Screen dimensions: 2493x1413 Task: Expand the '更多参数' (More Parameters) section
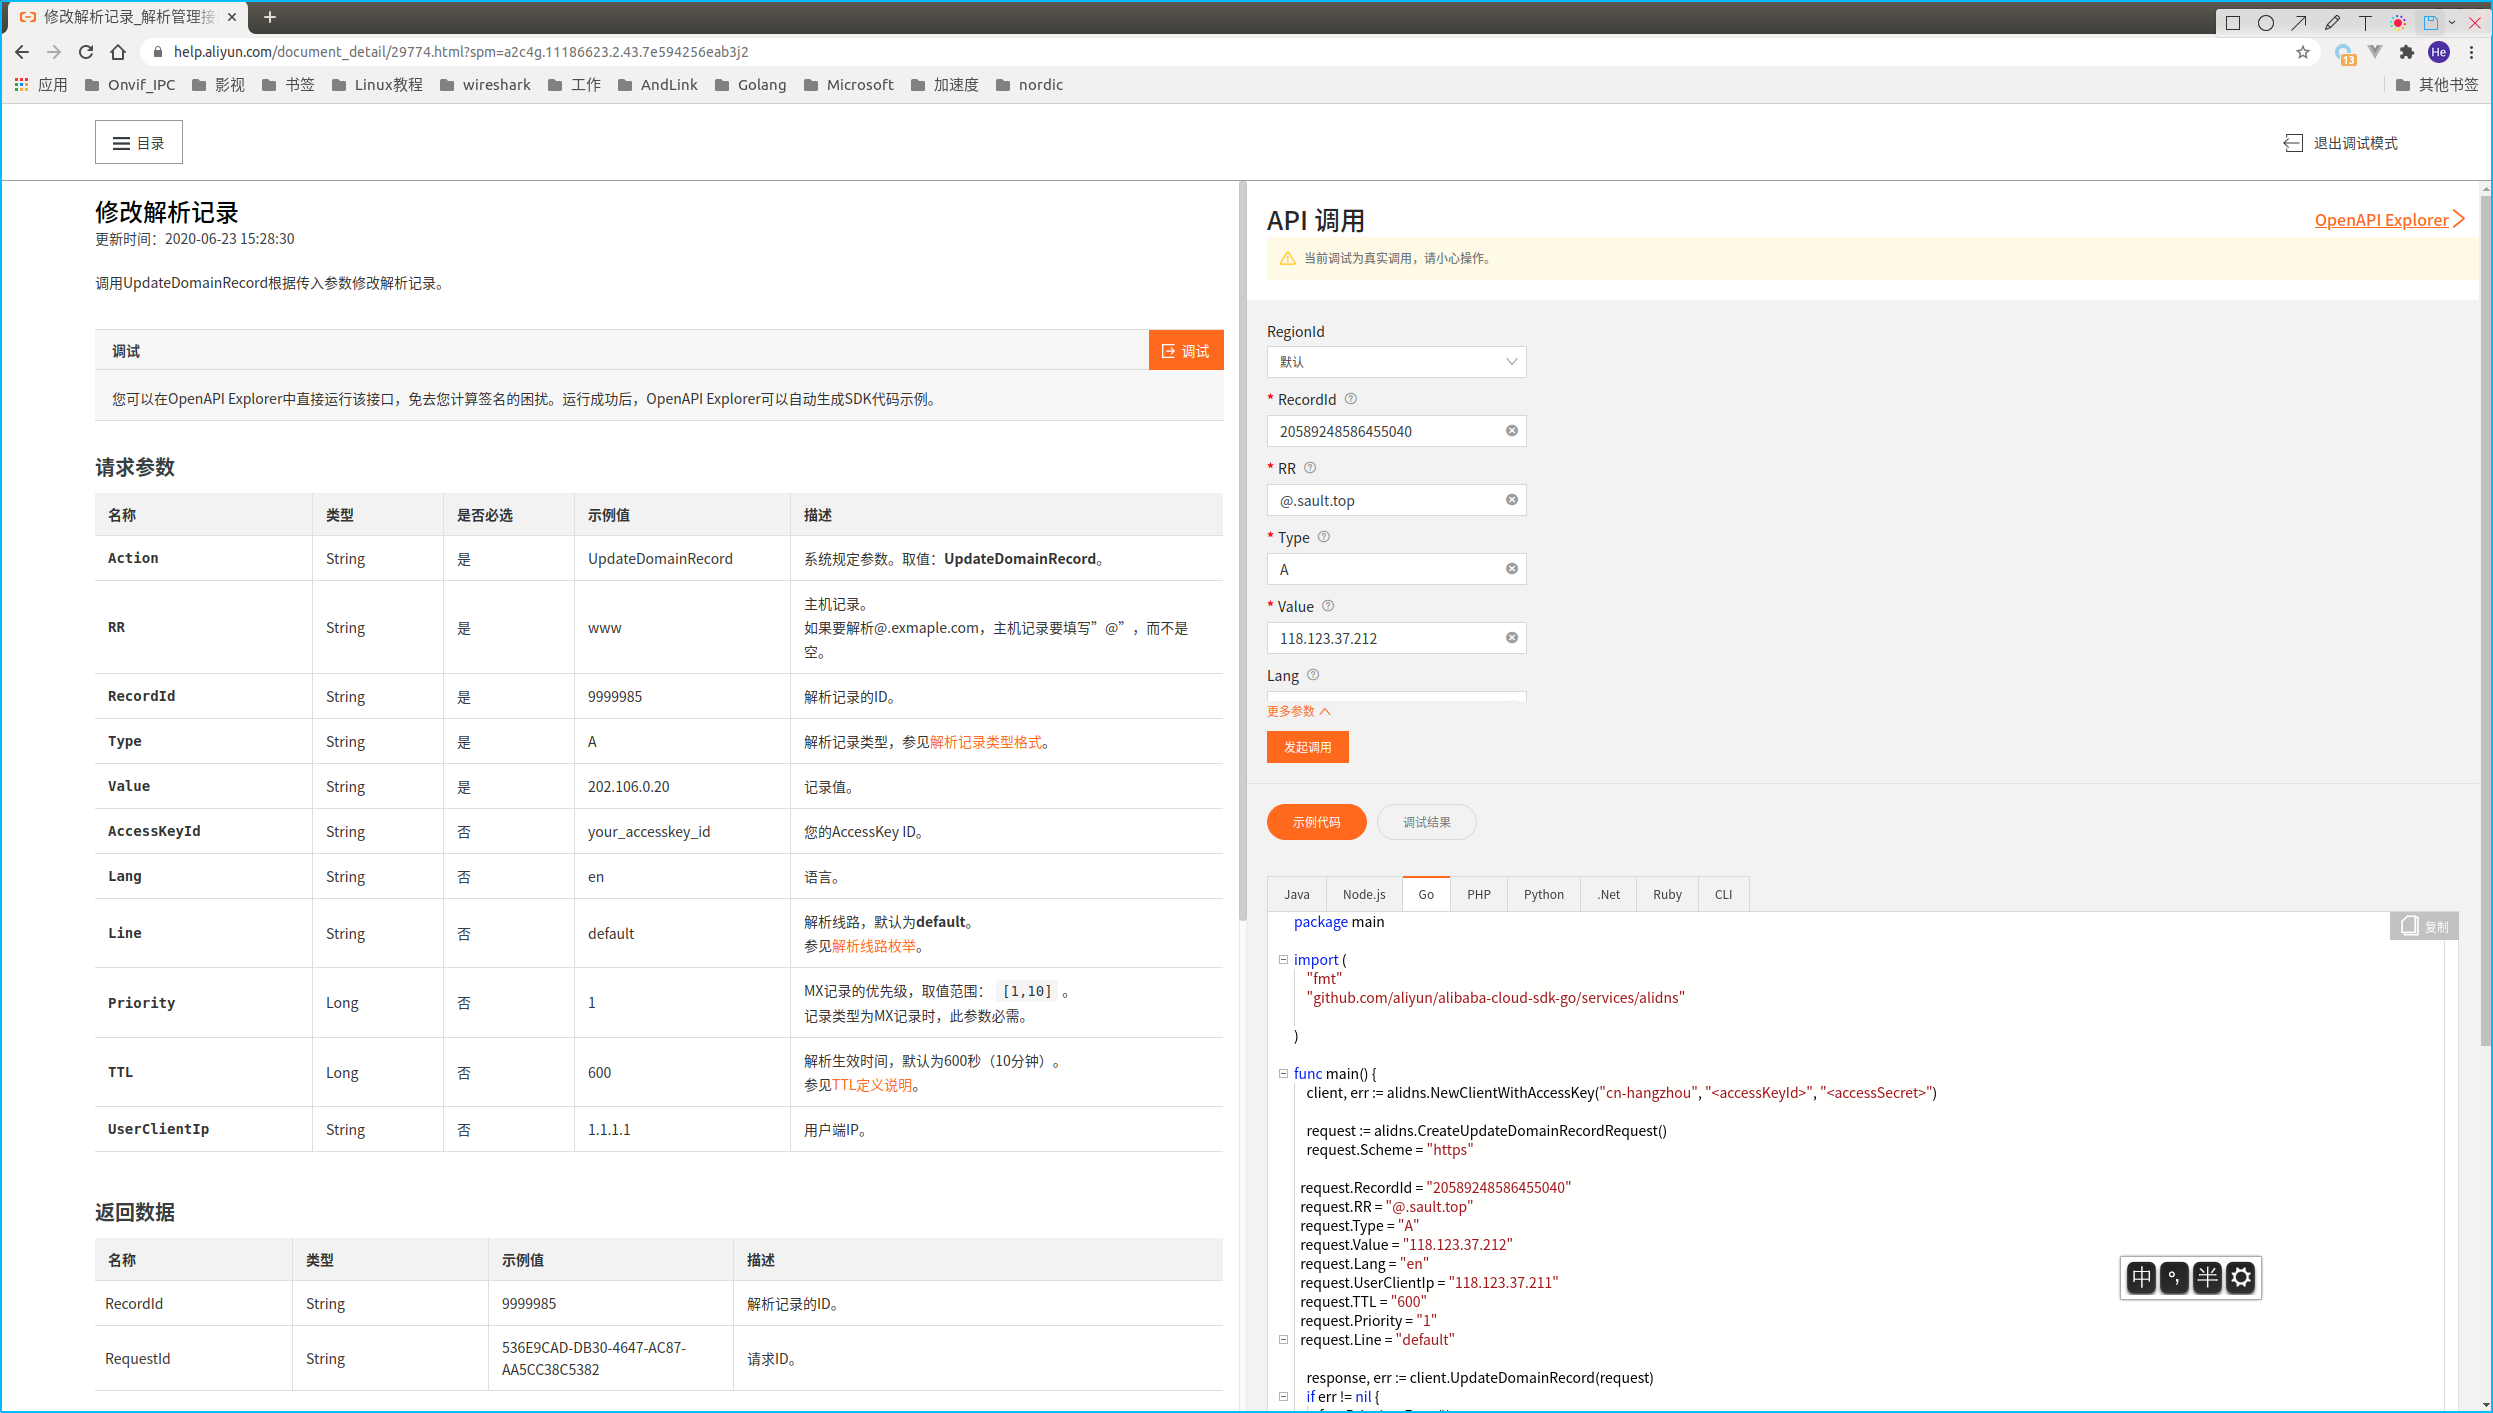(x=1296, y=709)
